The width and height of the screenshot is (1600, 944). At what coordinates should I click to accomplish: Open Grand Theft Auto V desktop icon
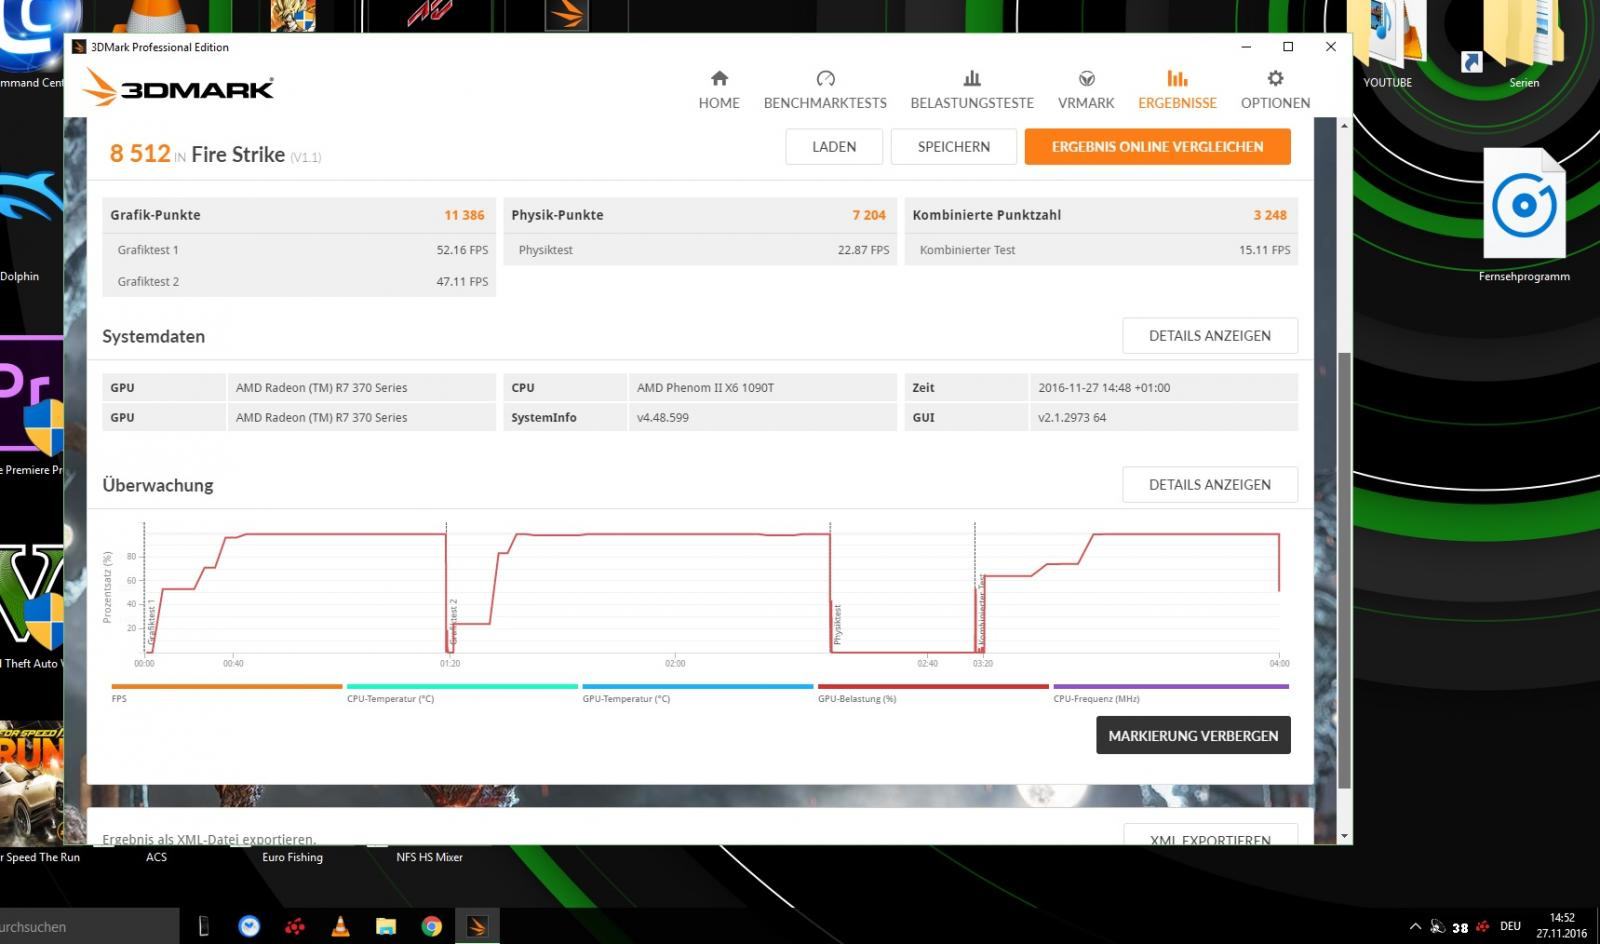pyautogui.click(x=30, y=605)
